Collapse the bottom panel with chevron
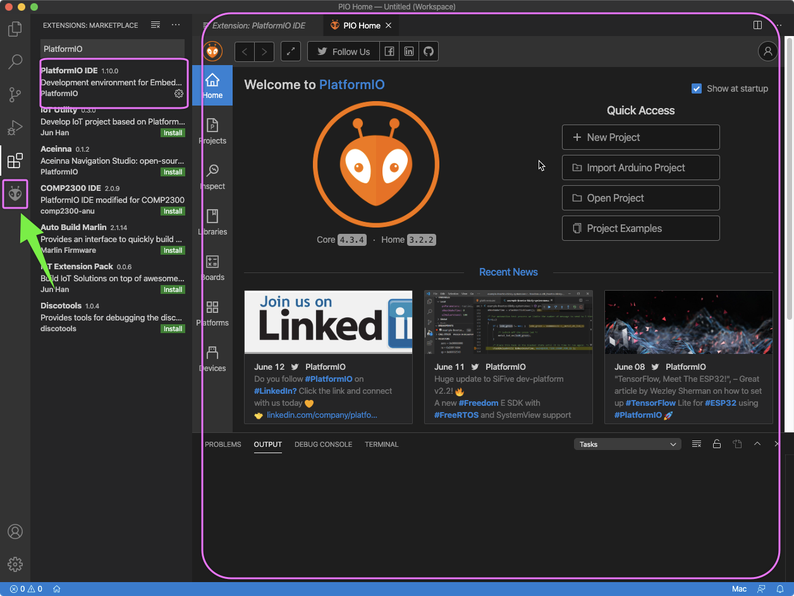794x596 pixels. [757, 444]
